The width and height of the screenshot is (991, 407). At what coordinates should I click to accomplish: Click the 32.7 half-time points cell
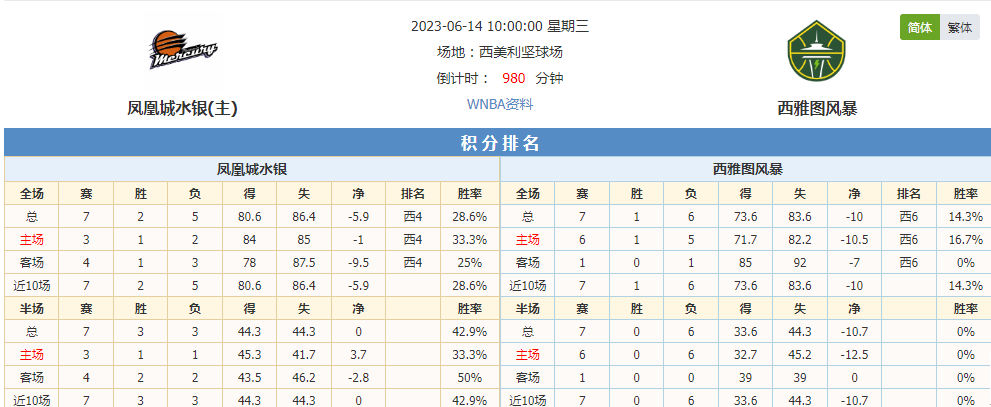(745, 355)
